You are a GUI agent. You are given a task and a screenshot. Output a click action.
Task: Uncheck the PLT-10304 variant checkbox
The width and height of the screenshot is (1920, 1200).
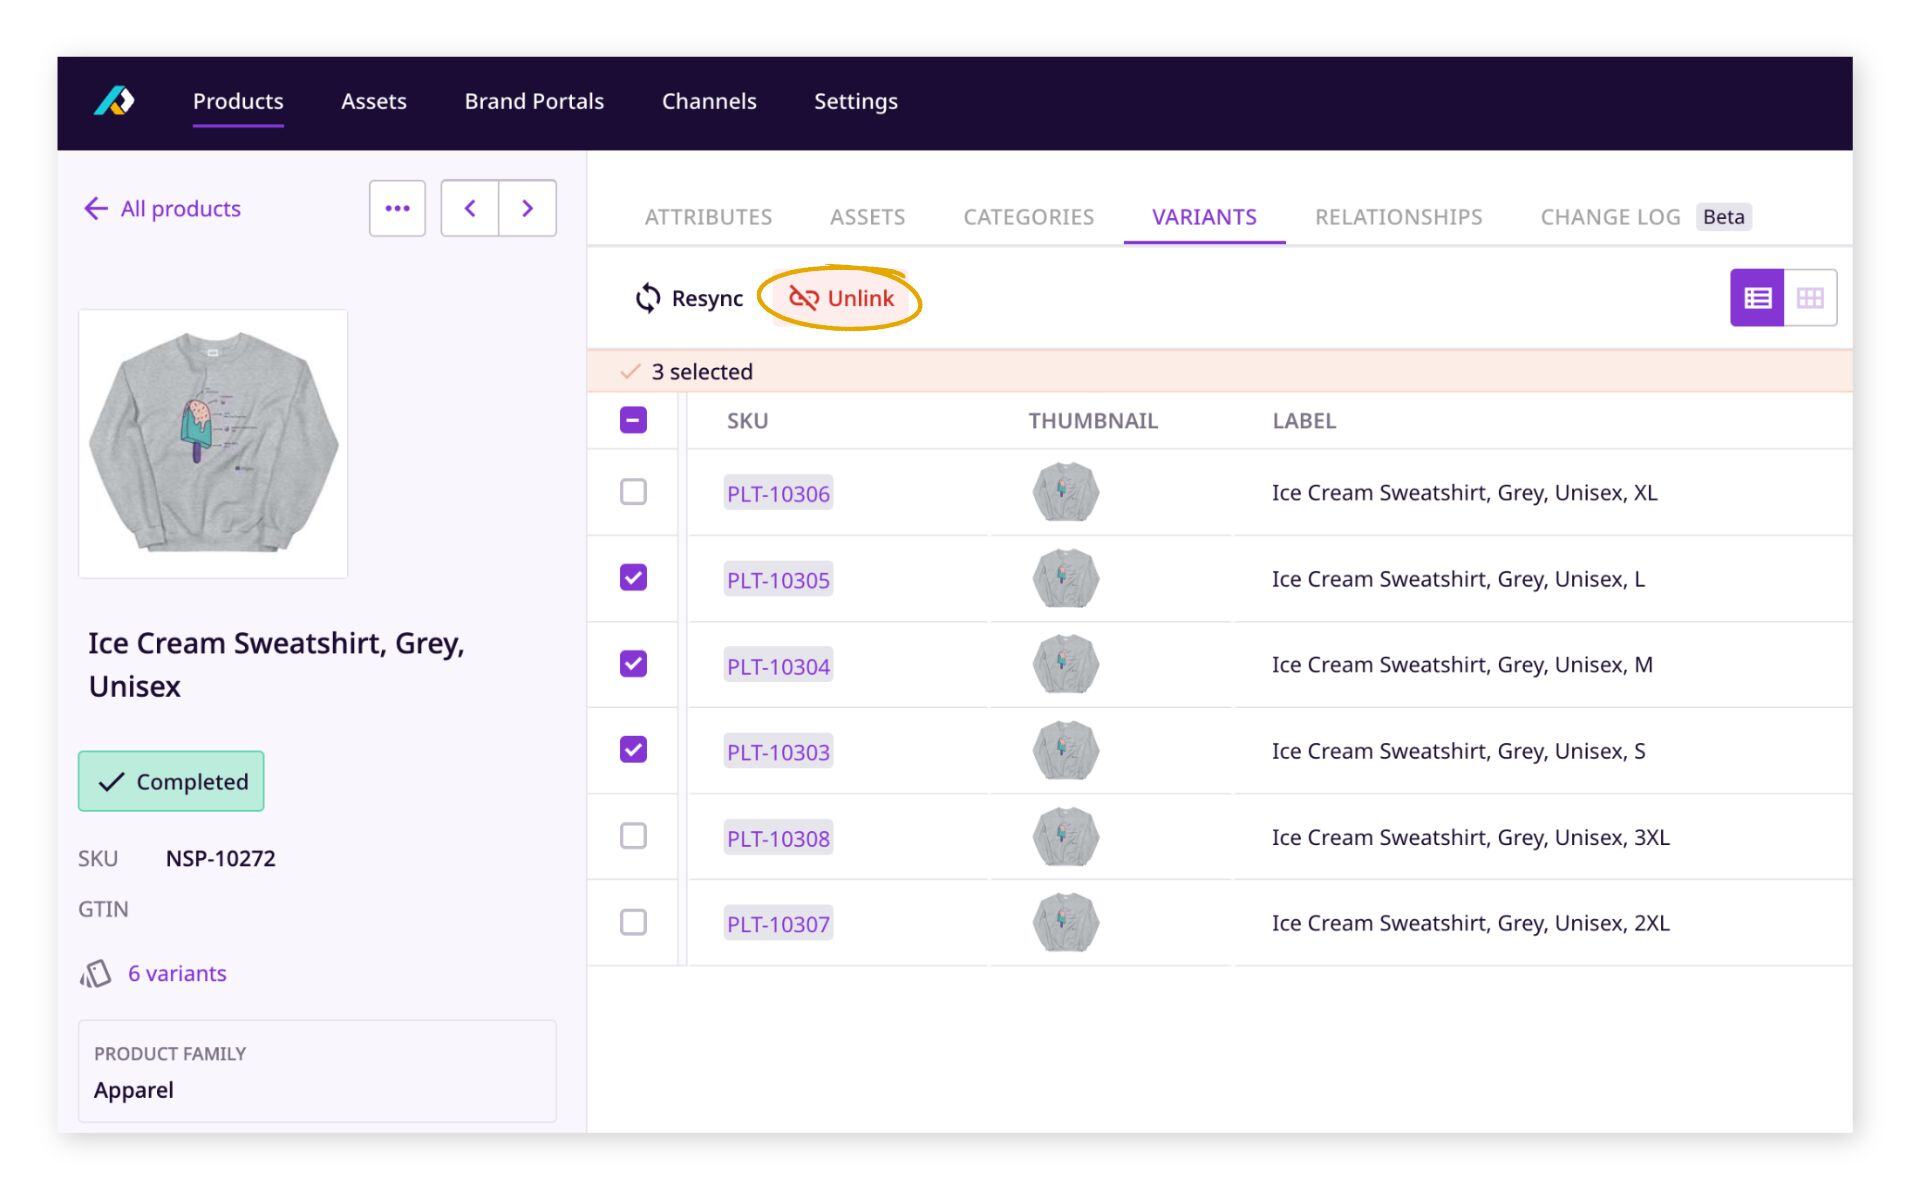point(633,664)
